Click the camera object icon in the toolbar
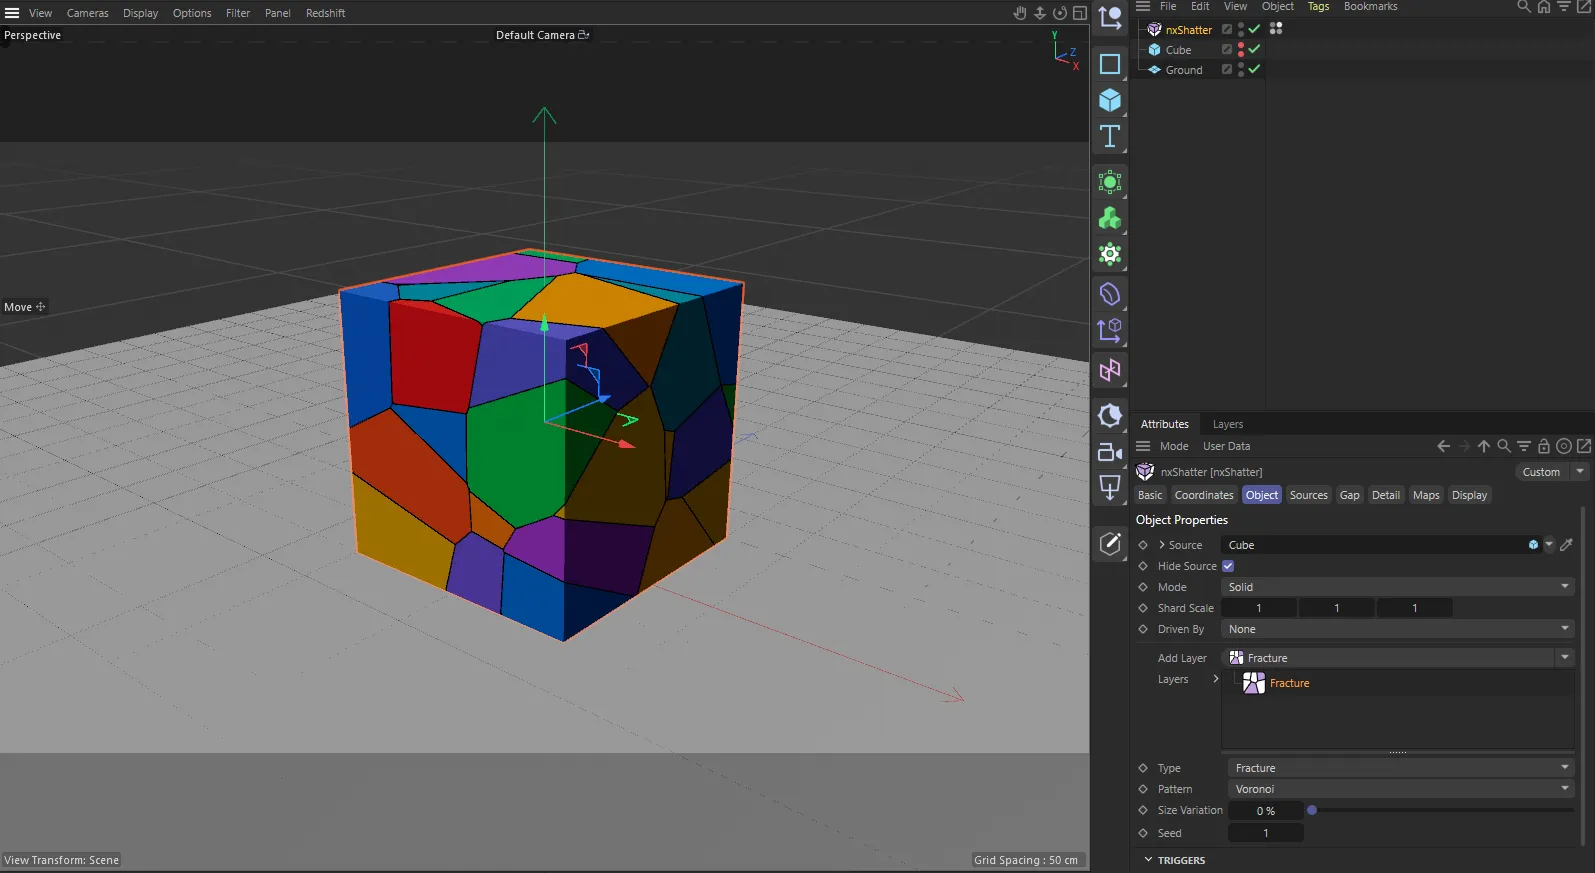The image size is (1595, 873). 1110,452
